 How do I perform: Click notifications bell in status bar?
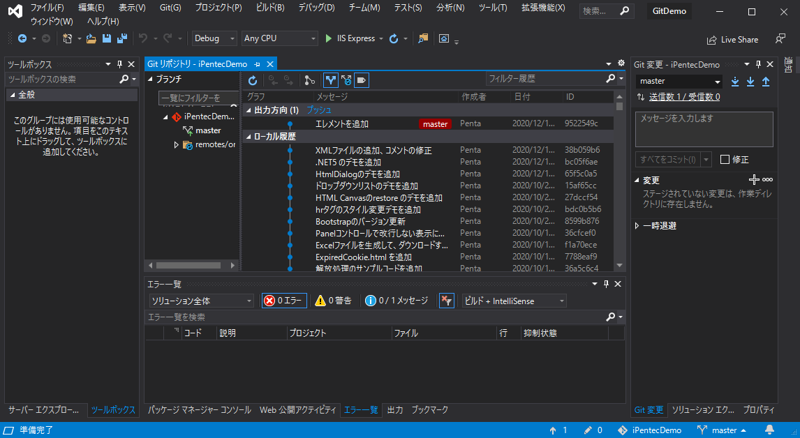[769, 430]
